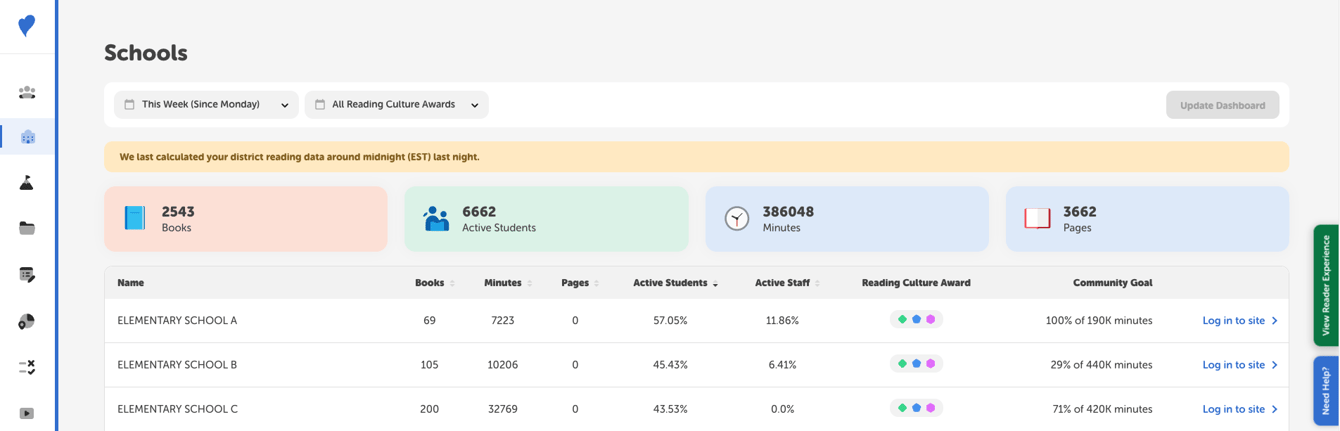Sort table by Active Staff column
The width and height of the screenshot is (1340, 431).
(788, 283)
